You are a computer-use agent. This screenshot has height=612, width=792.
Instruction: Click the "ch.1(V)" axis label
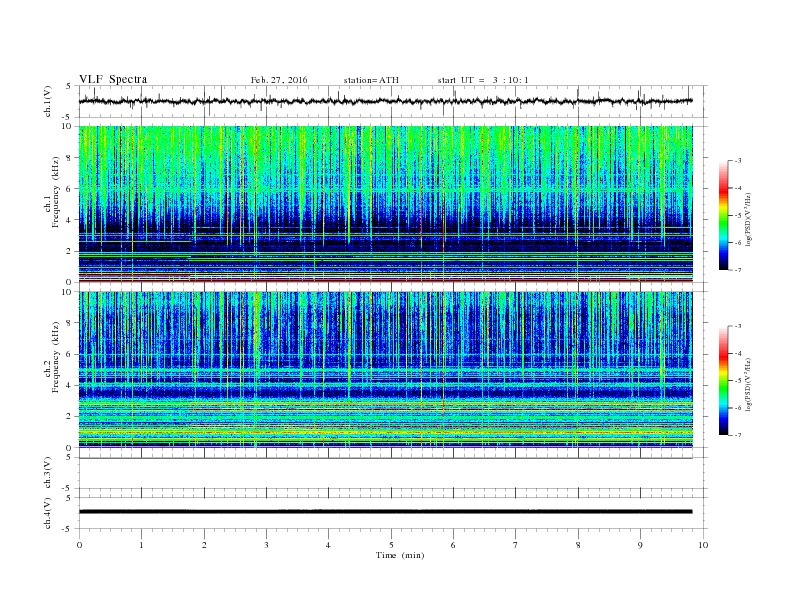[x=48, y=101]
